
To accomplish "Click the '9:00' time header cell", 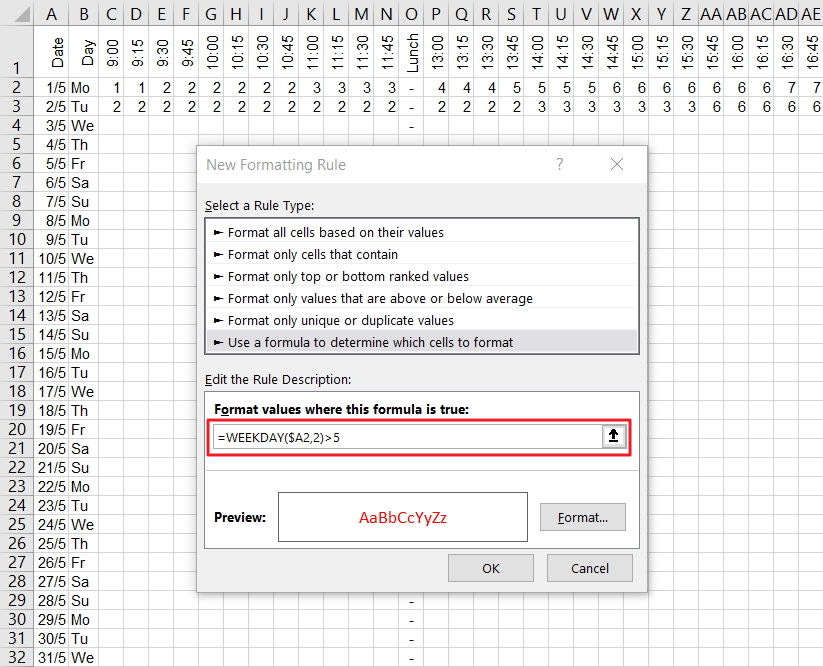I will pyautogui.click(x=111, y=51).
